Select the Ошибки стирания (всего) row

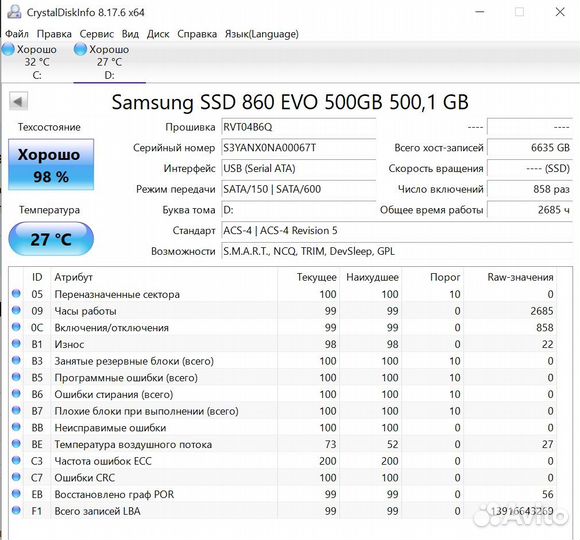click(x=283, y=394)
